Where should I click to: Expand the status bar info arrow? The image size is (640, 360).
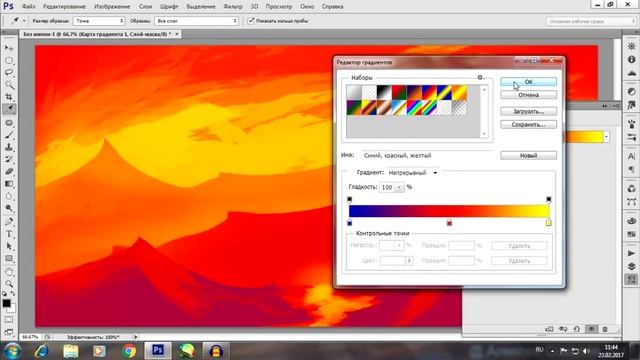point(136,337)
